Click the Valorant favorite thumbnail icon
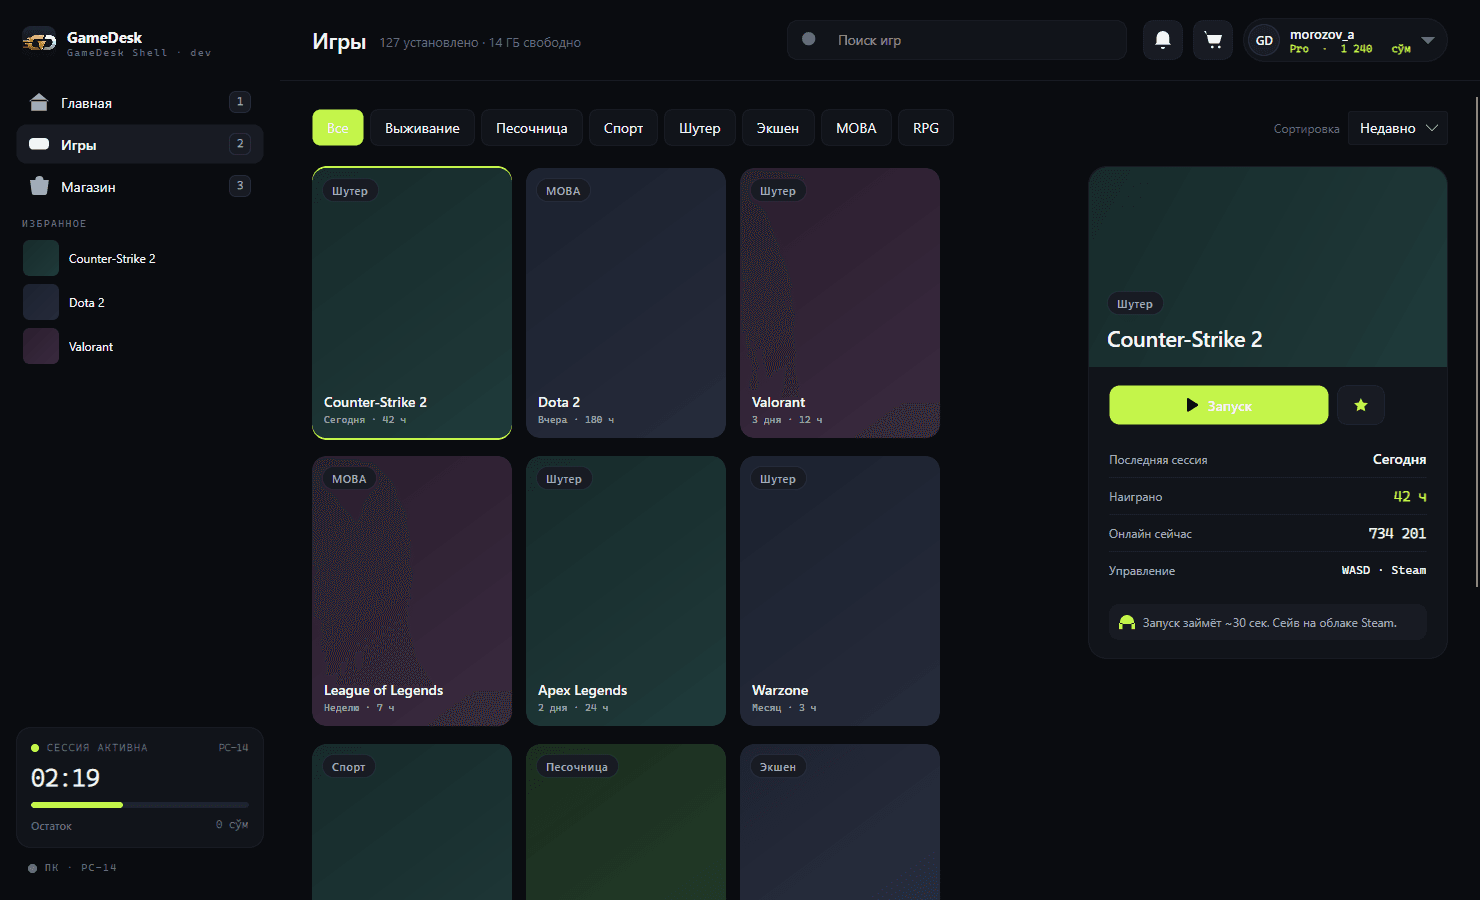1480x900 pixels. [x=41, y=346]
